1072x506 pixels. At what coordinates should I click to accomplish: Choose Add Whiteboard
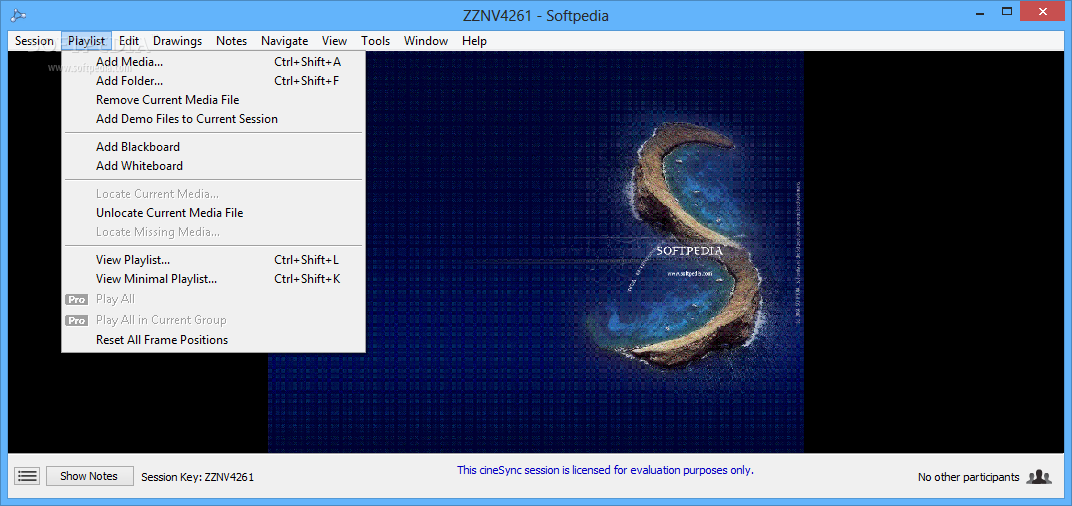tap(213, 166)
